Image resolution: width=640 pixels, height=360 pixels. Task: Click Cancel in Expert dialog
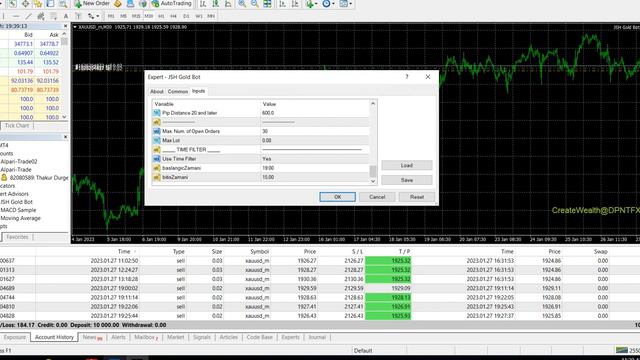[377, 197]
